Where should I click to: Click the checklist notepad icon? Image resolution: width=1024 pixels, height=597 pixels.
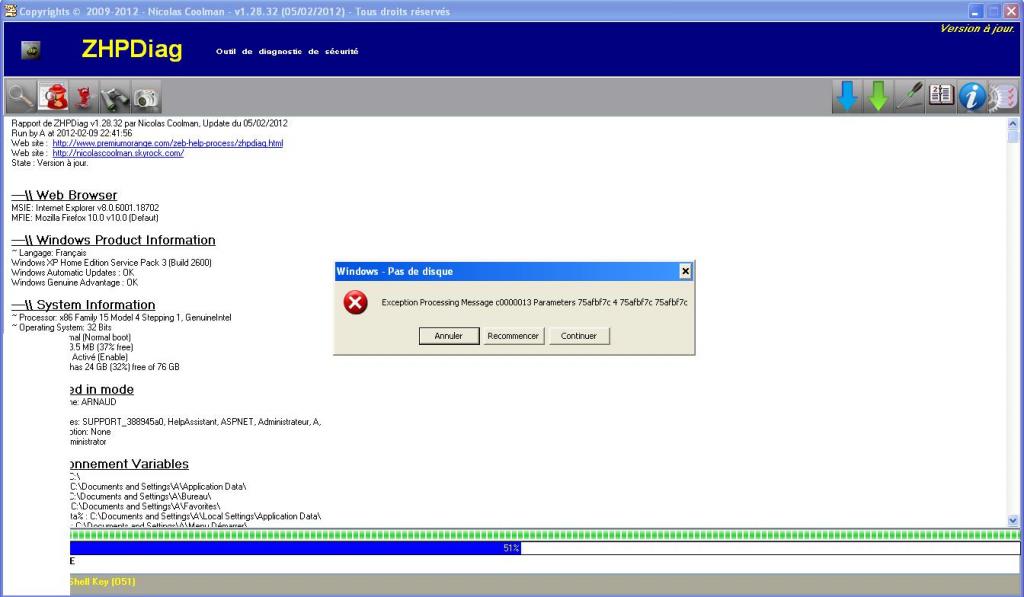coord(1003,97)
